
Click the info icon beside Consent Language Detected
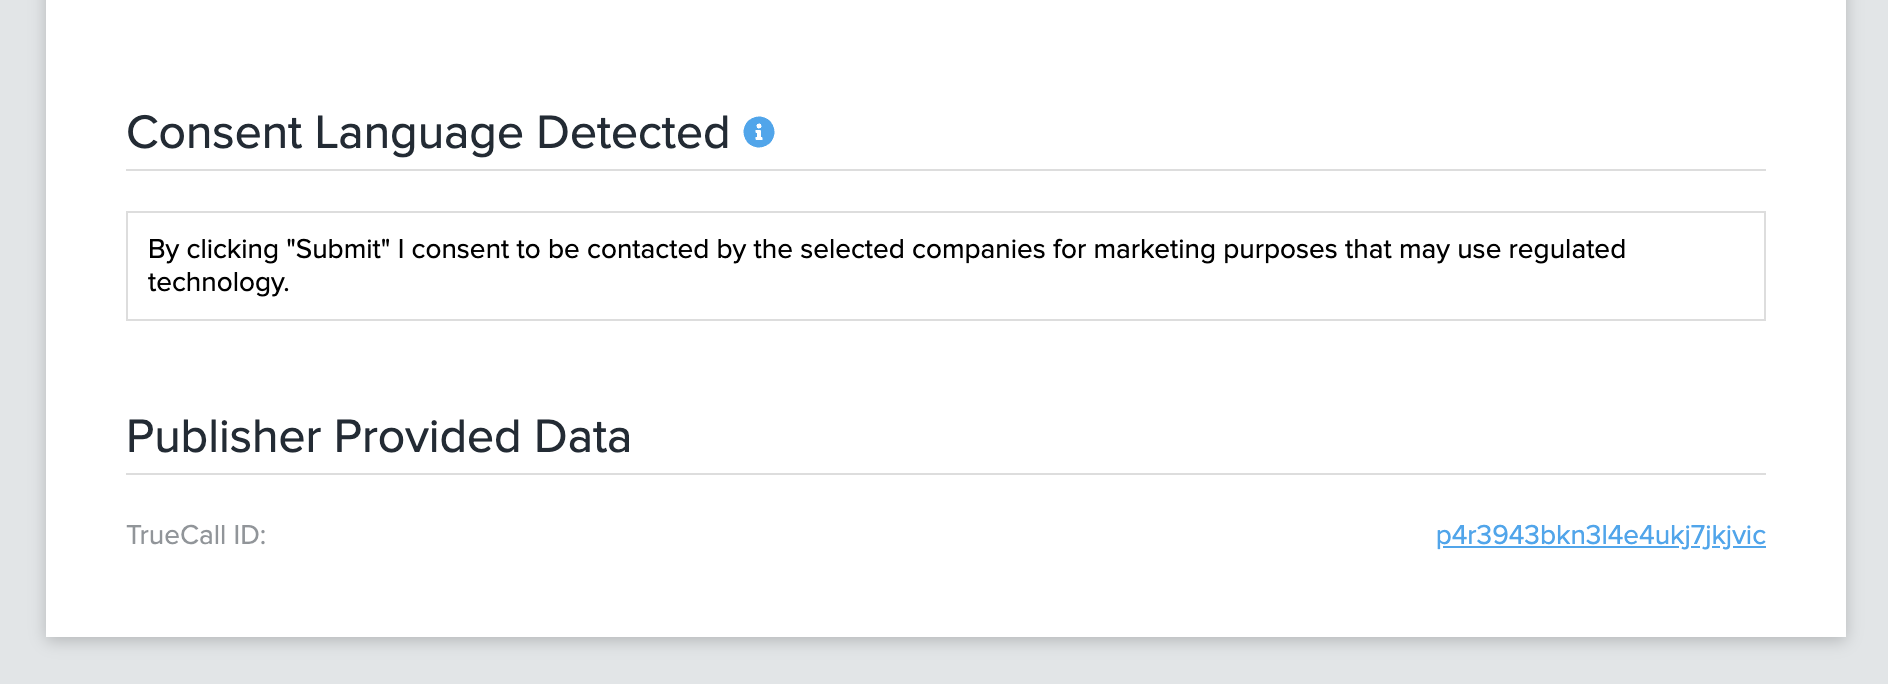759,132
